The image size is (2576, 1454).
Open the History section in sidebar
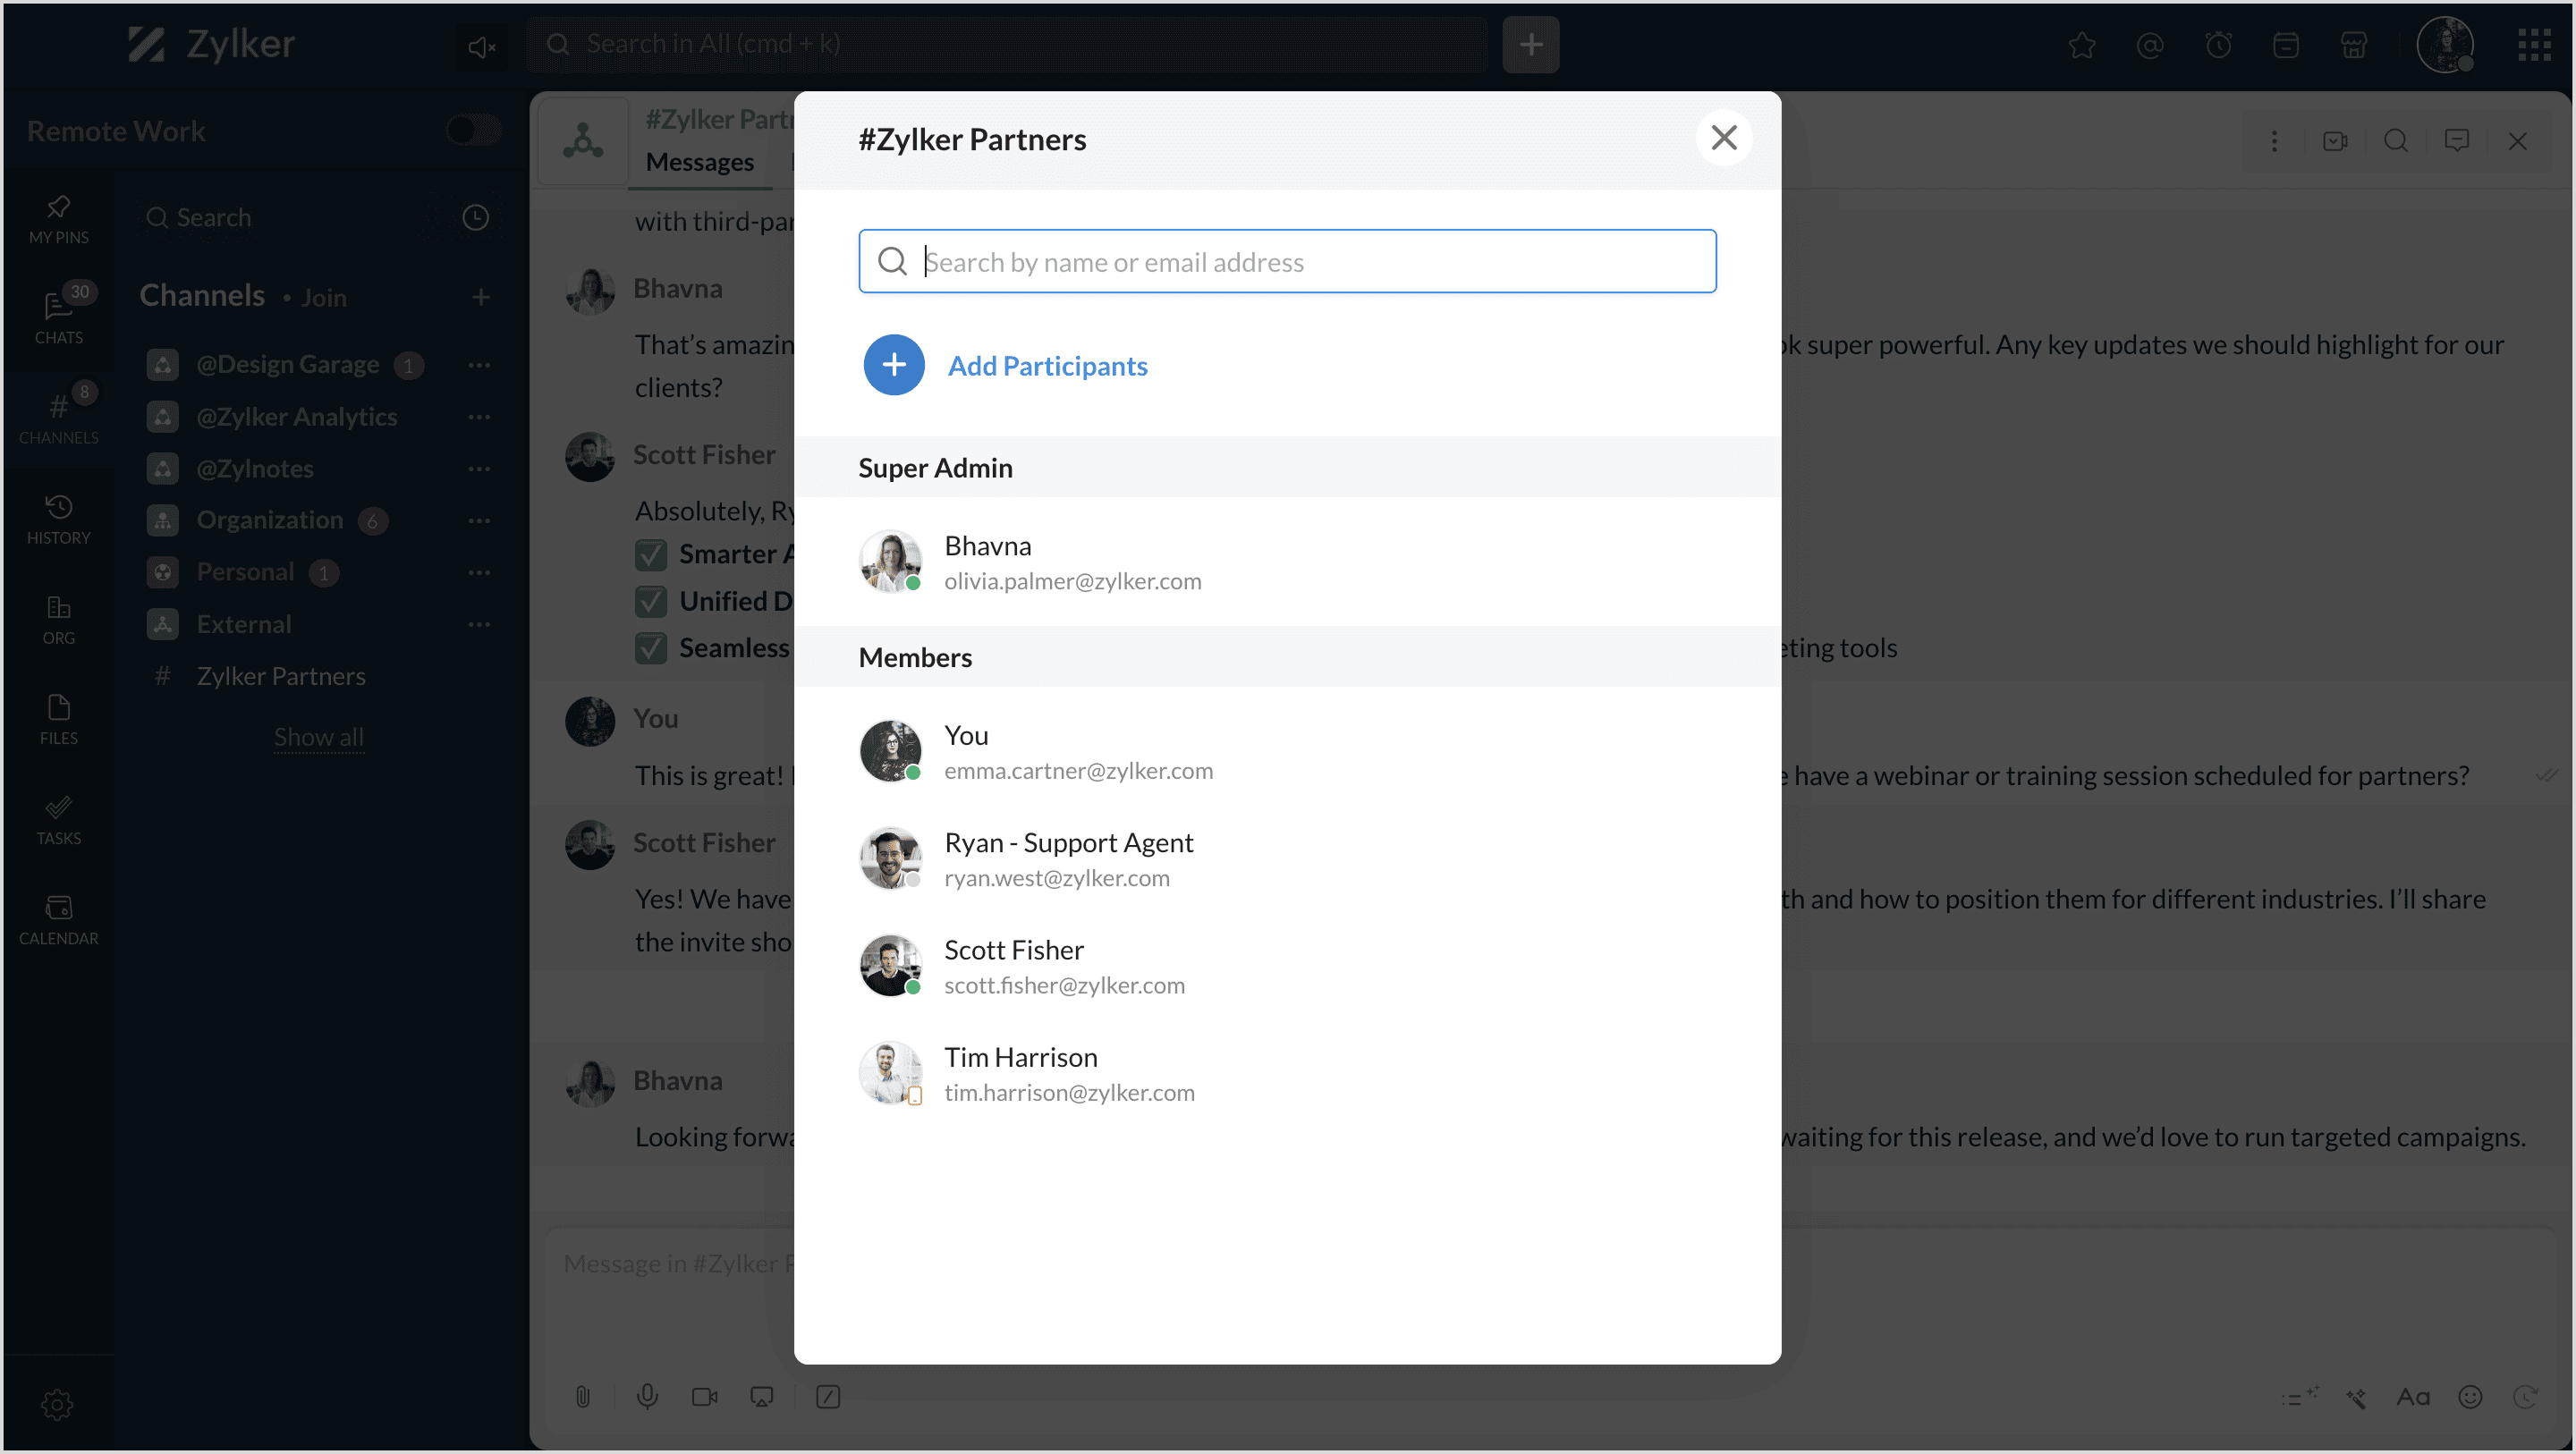(x=58, y=519)
